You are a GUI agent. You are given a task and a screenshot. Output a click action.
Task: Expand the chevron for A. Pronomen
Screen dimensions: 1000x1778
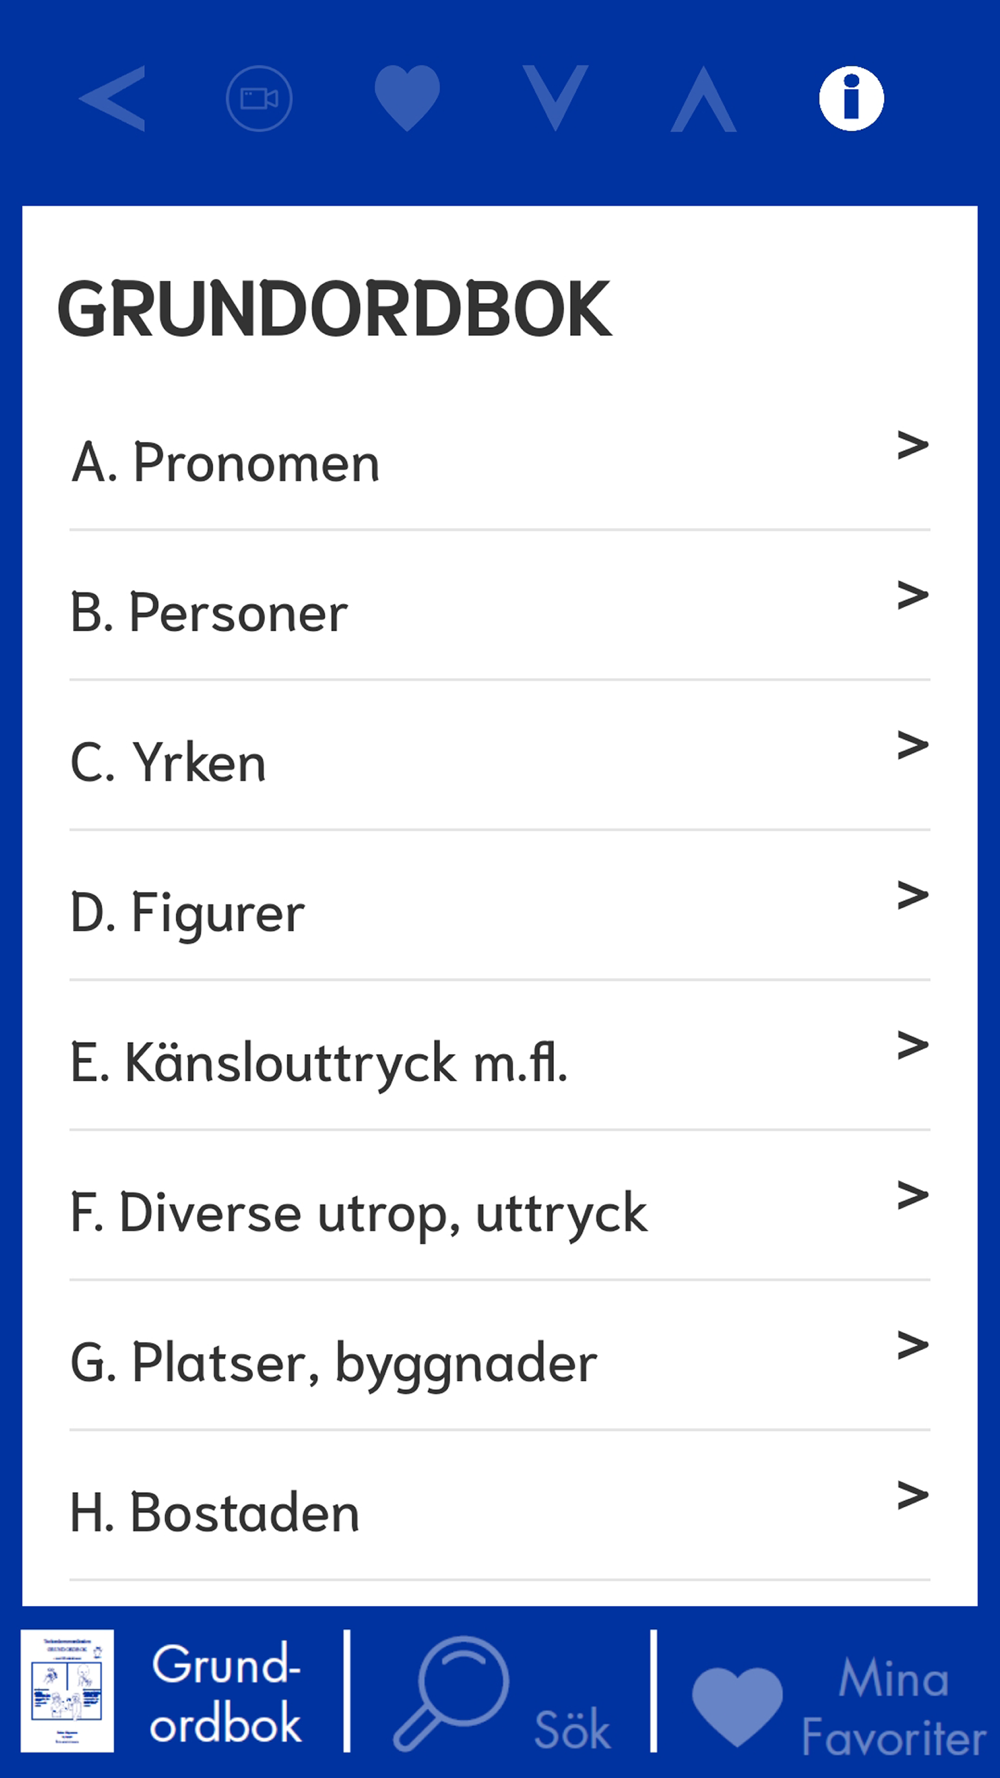tap(913, 445)
